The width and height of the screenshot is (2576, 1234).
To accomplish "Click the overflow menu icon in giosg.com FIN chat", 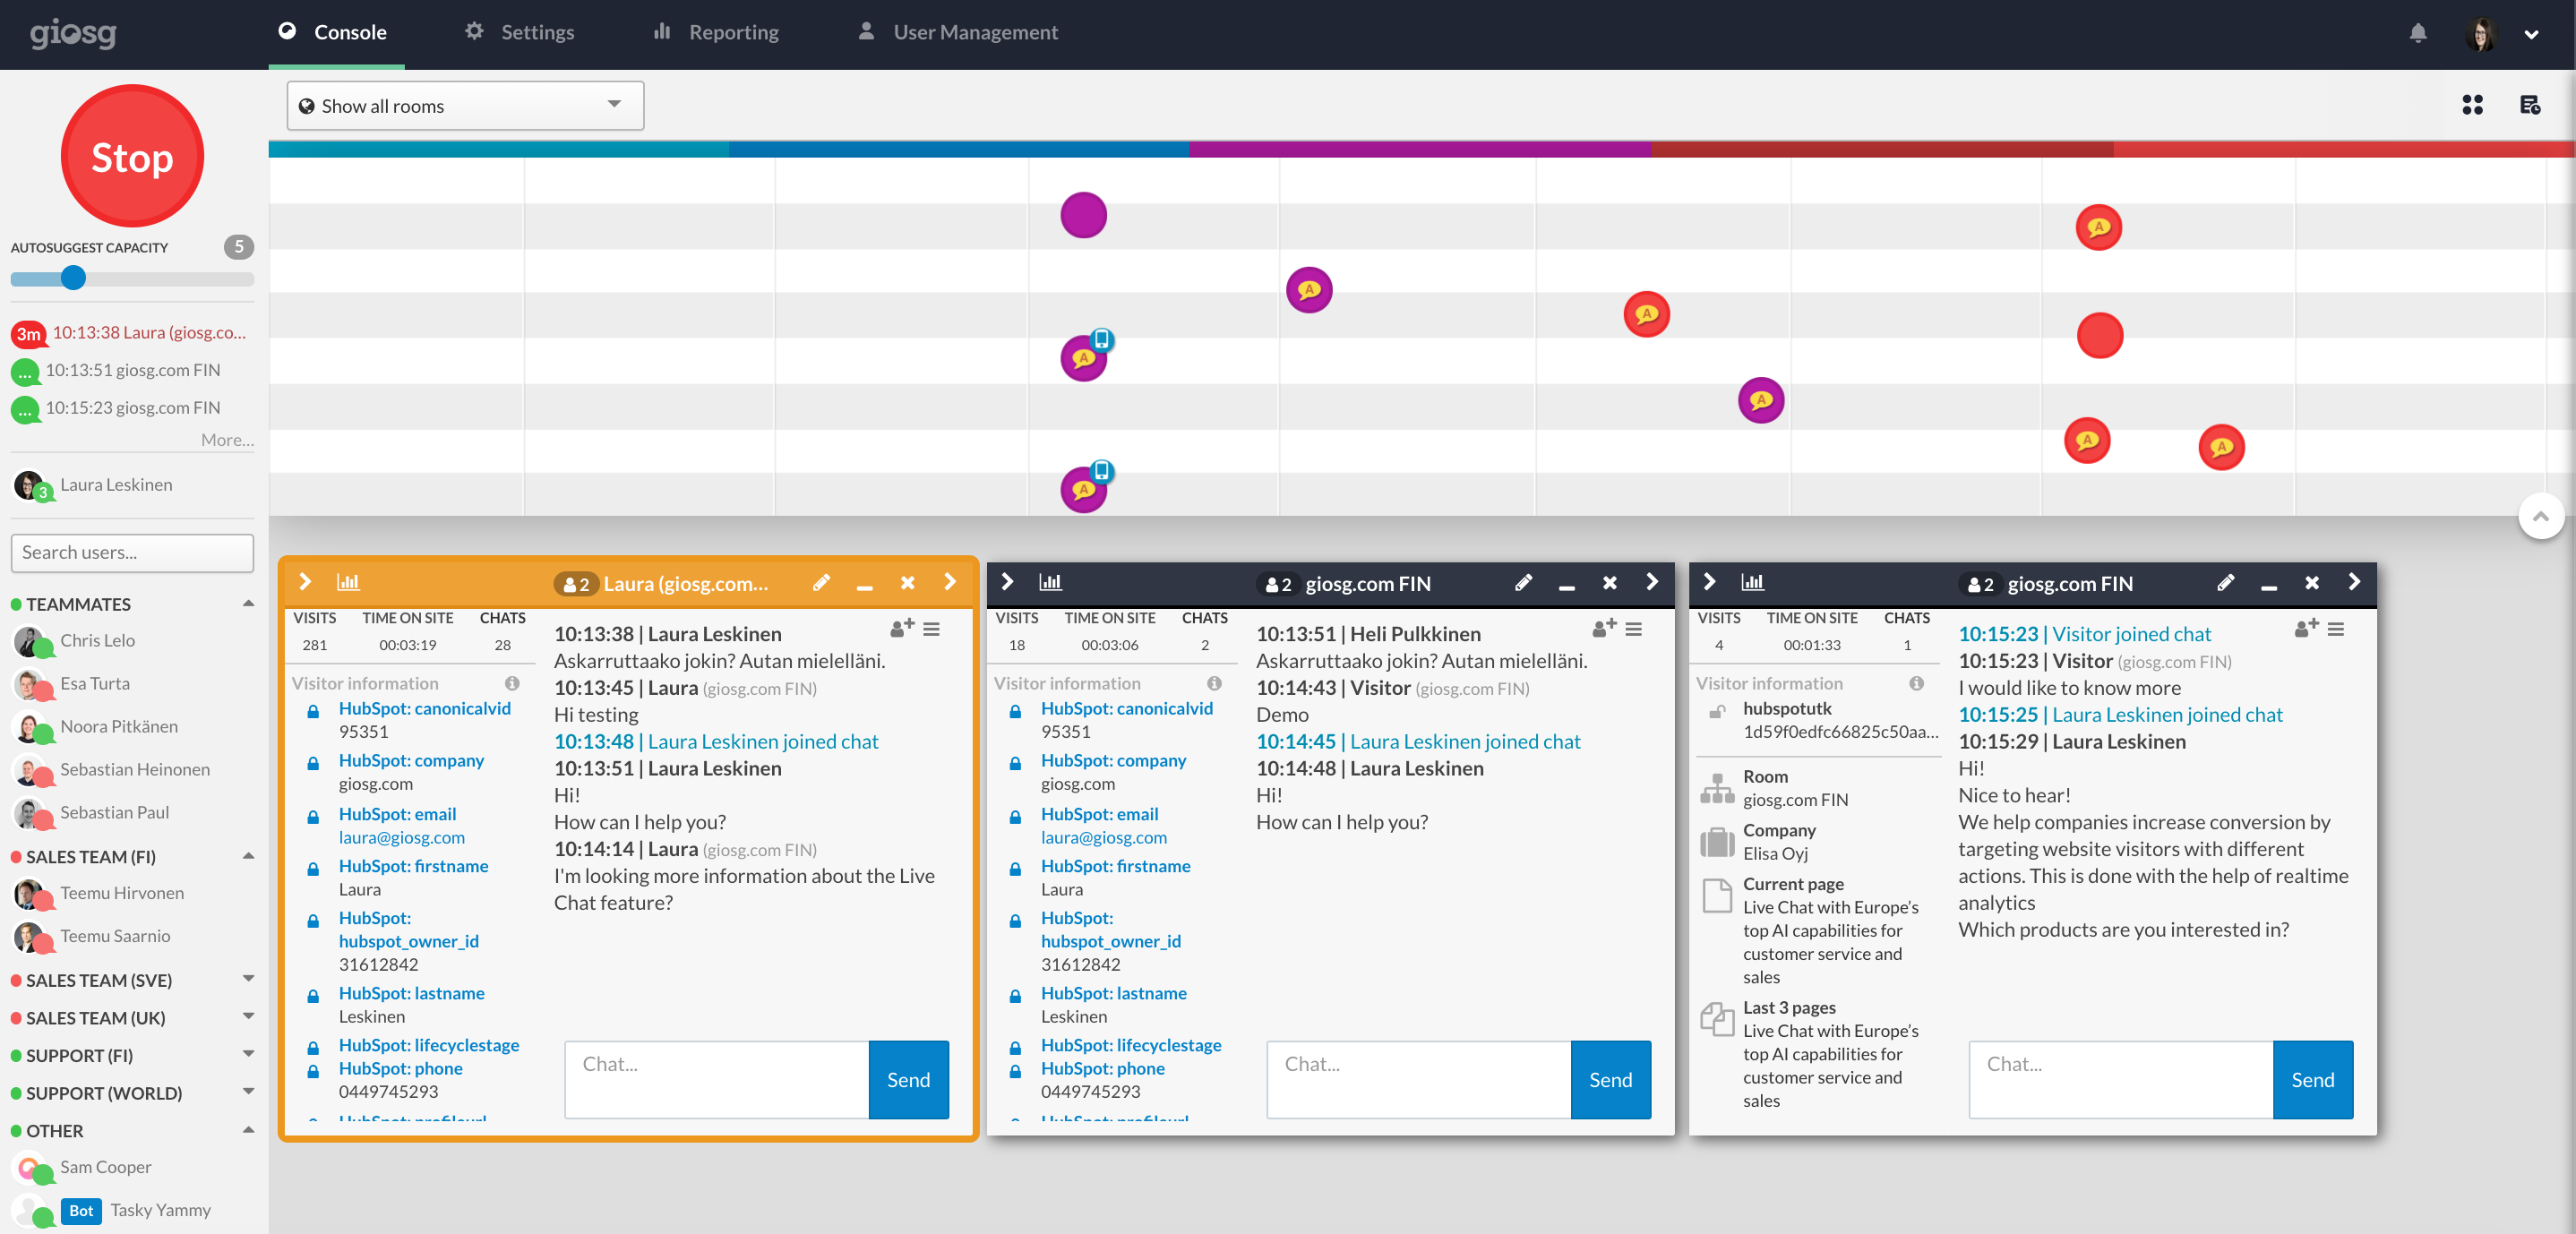I will [1635, 632].
